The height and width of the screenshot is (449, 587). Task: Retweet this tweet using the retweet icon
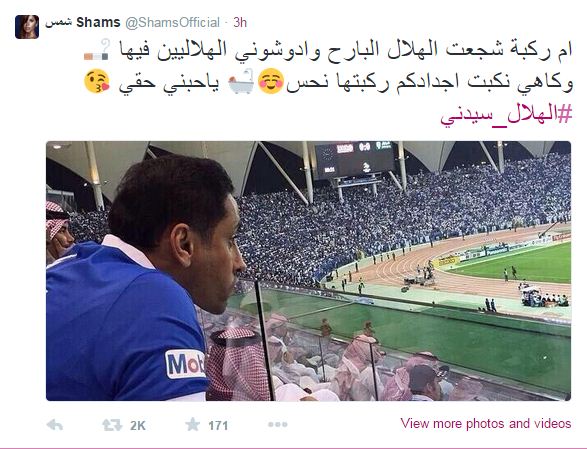click(x=112, y=425)
